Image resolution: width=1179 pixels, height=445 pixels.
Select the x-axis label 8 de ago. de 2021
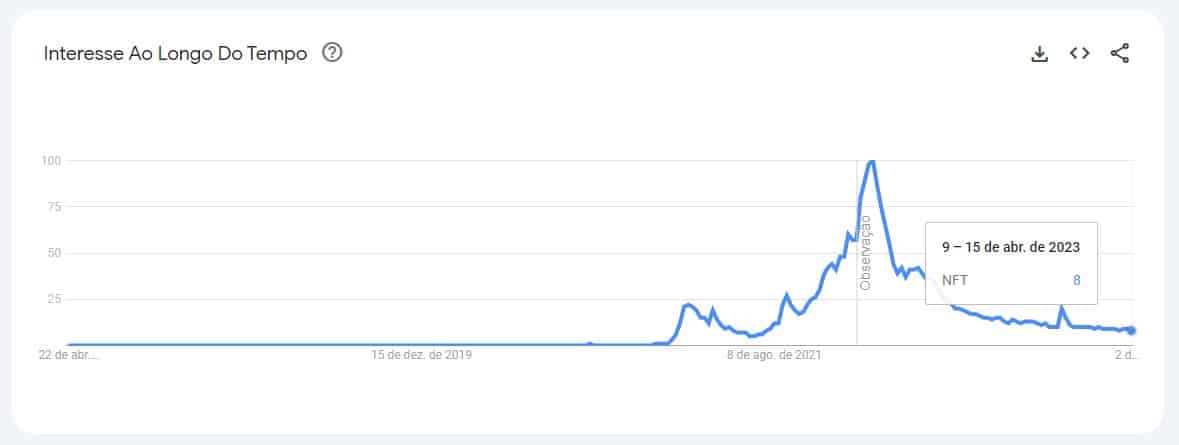click(x=774, y=354)
